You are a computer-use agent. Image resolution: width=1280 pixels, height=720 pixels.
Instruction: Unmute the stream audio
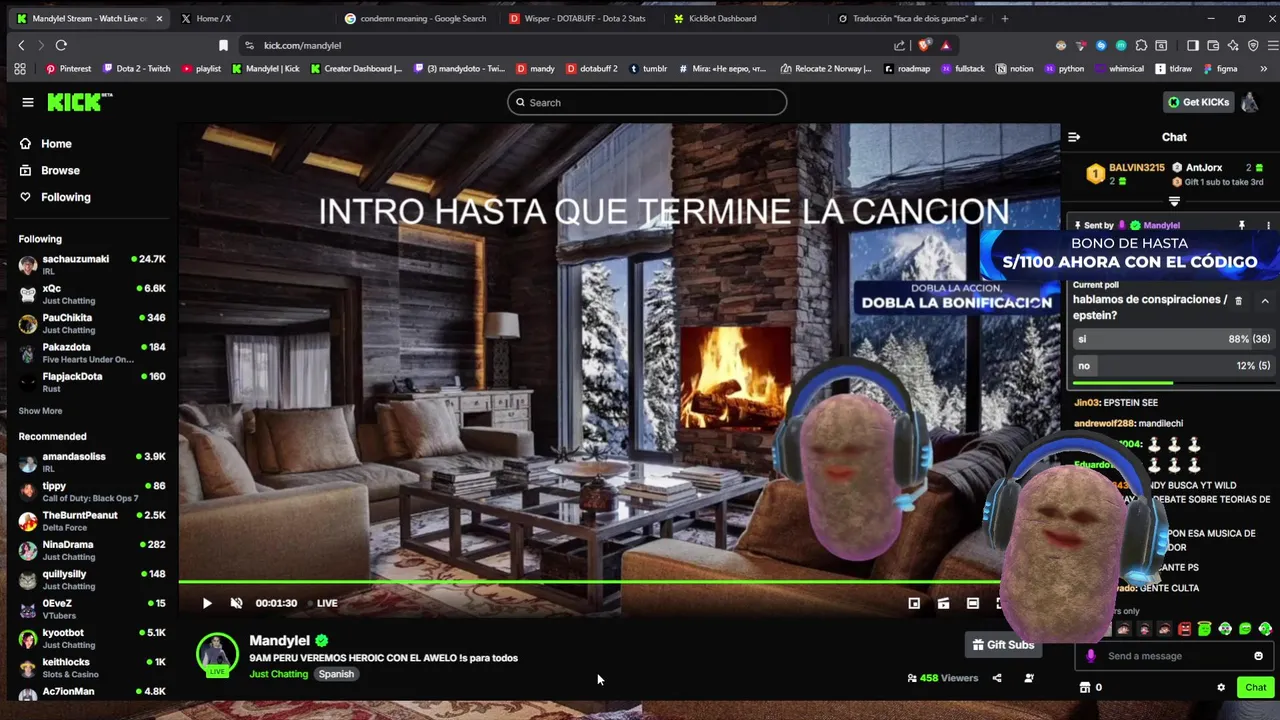pyautogui.click(x=236, y=603)
